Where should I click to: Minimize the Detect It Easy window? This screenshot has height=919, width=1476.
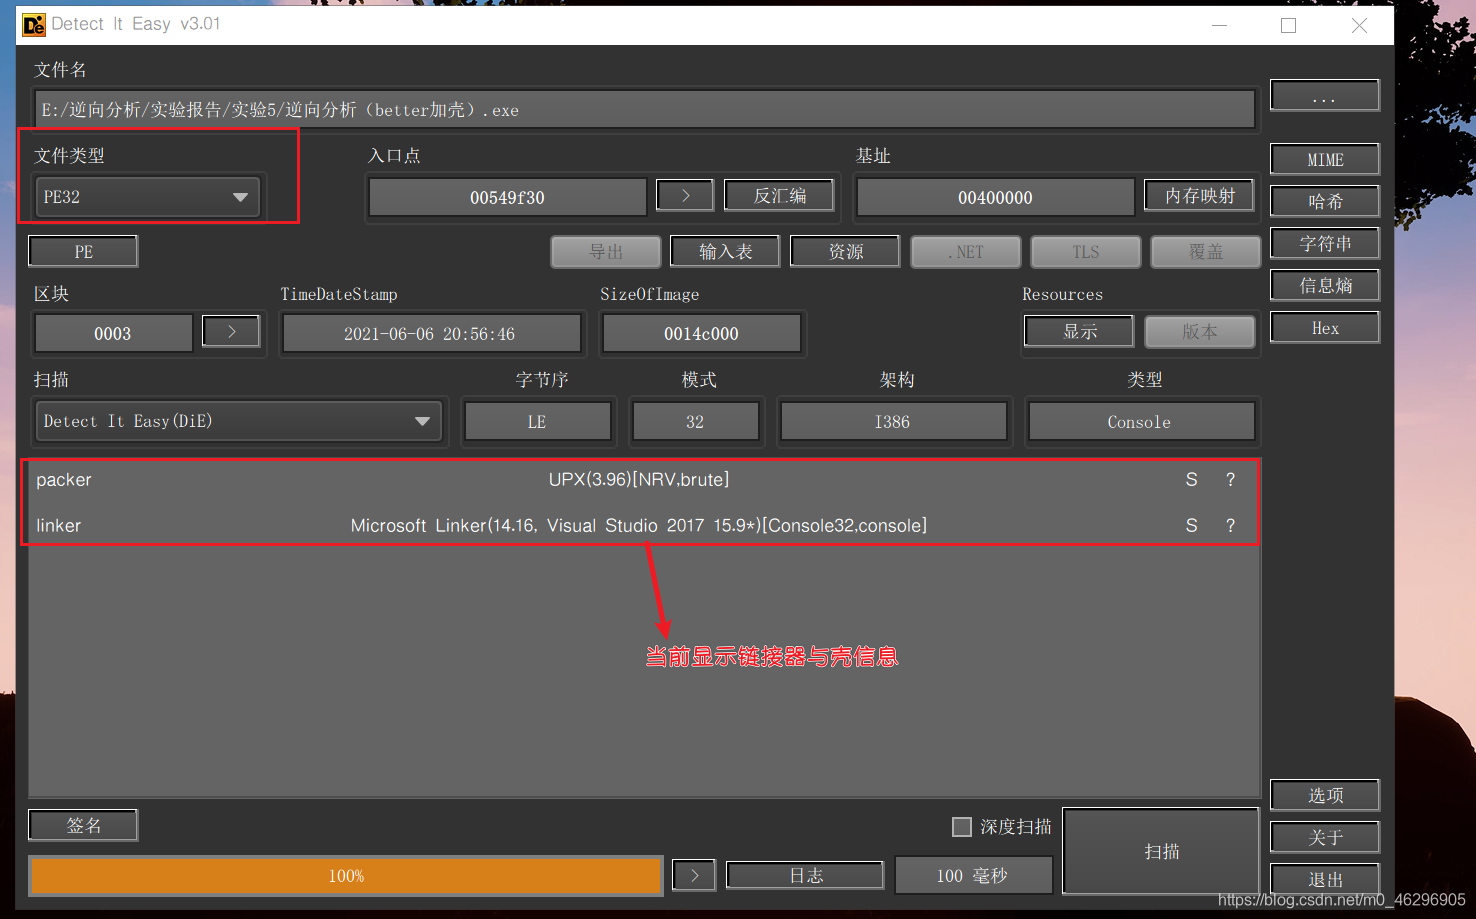pos(1219,25)
